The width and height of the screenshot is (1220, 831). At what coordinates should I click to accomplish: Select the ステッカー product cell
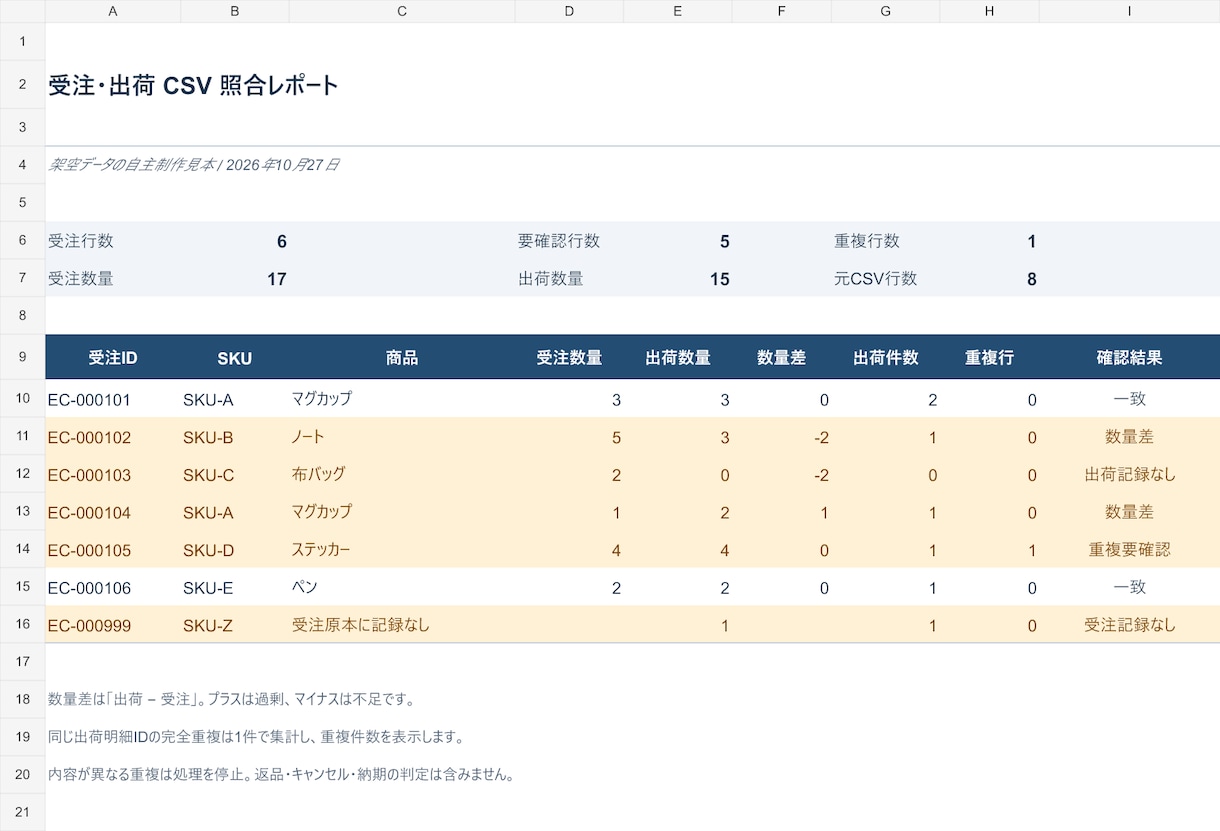click(402, 549)
